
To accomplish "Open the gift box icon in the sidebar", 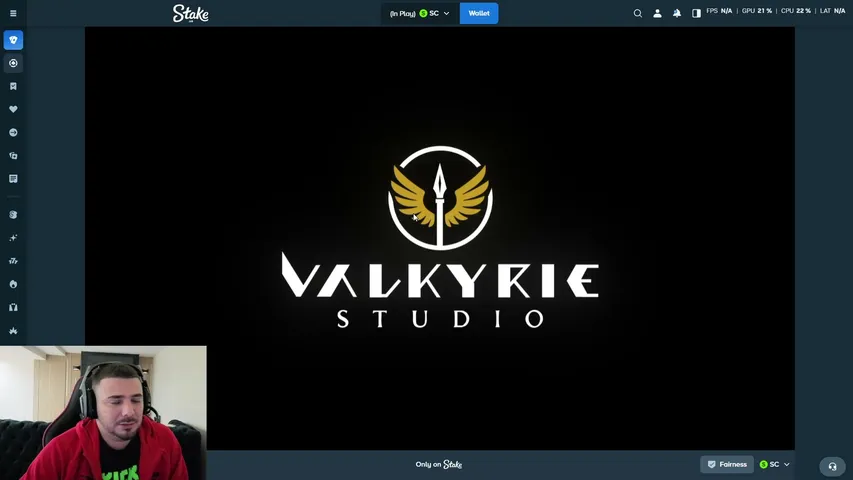I will click(x=13, y=307).
